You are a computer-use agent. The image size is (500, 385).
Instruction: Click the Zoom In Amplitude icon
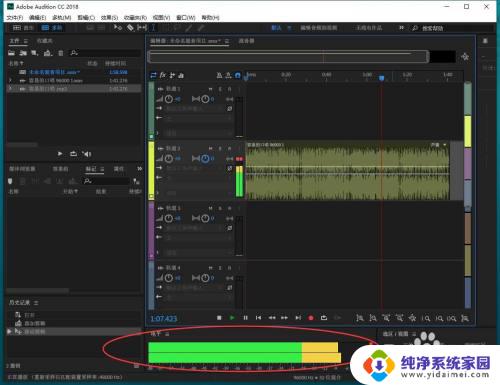point(360,318)
